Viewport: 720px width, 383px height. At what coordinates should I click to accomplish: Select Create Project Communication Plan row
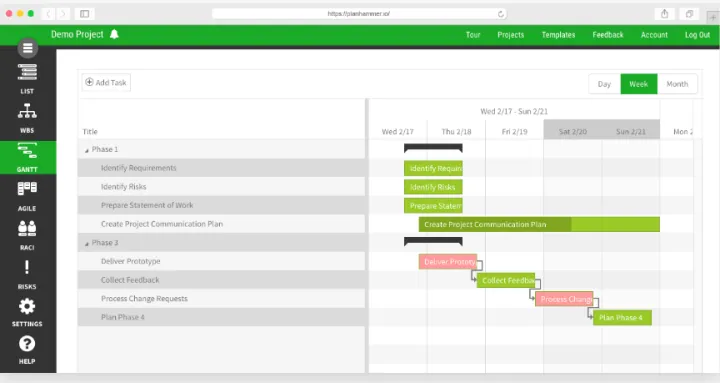click(221, 224)
